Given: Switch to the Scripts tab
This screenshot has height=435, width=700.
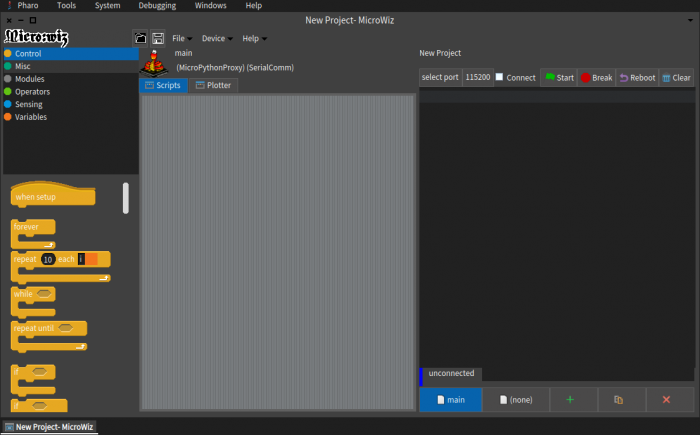Looking at the screenshot, I should tap(163, 85).
